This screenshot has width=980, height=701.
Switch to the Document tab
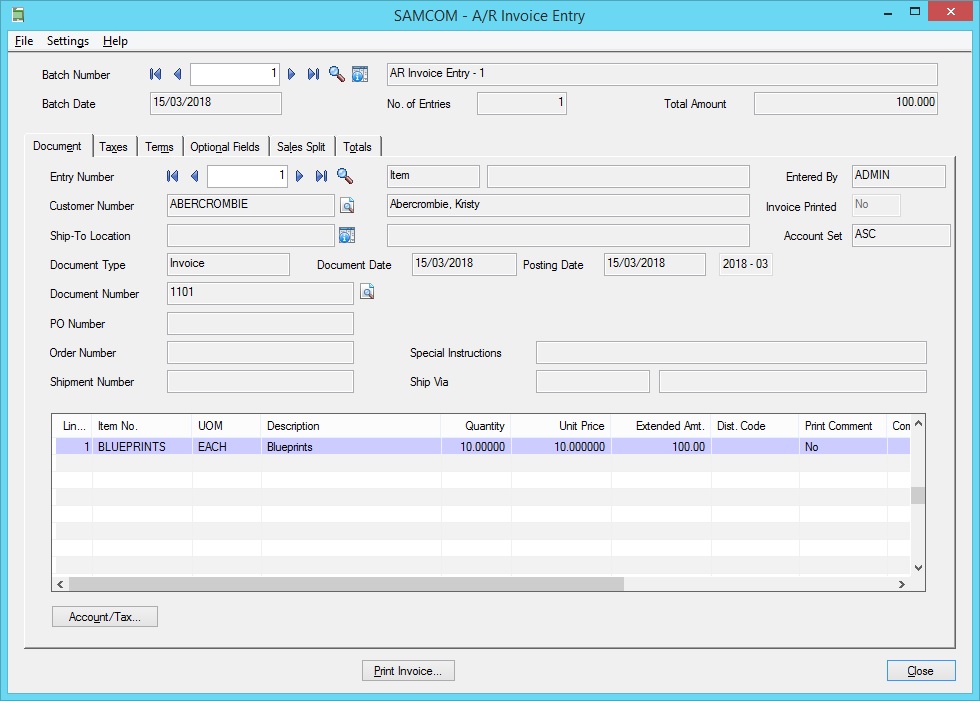click(x=58, y=146)
